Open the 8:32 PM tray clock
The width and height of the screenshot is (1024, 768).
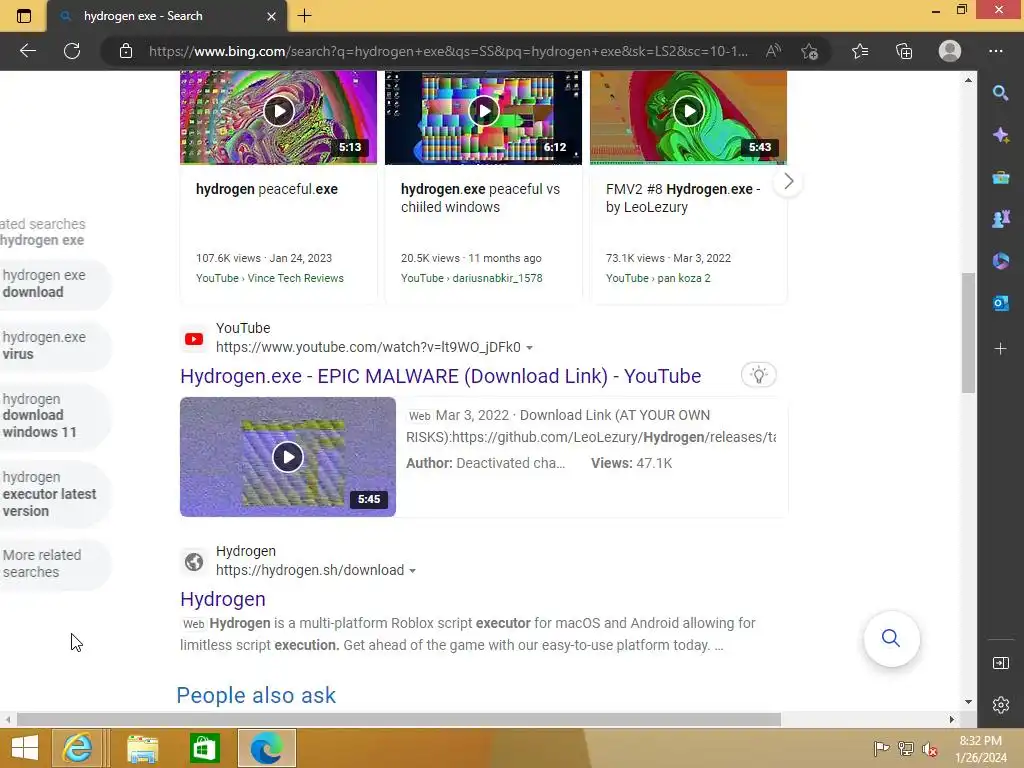coord(980,749)
